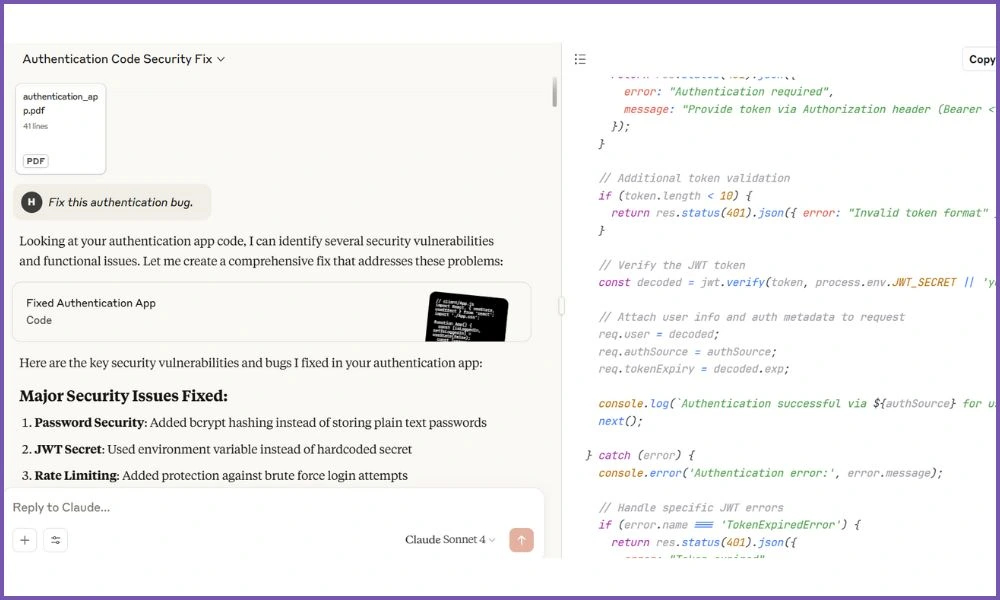Click the H user avatar
This screenshot has width=1000, height=600.
(31, 202)
